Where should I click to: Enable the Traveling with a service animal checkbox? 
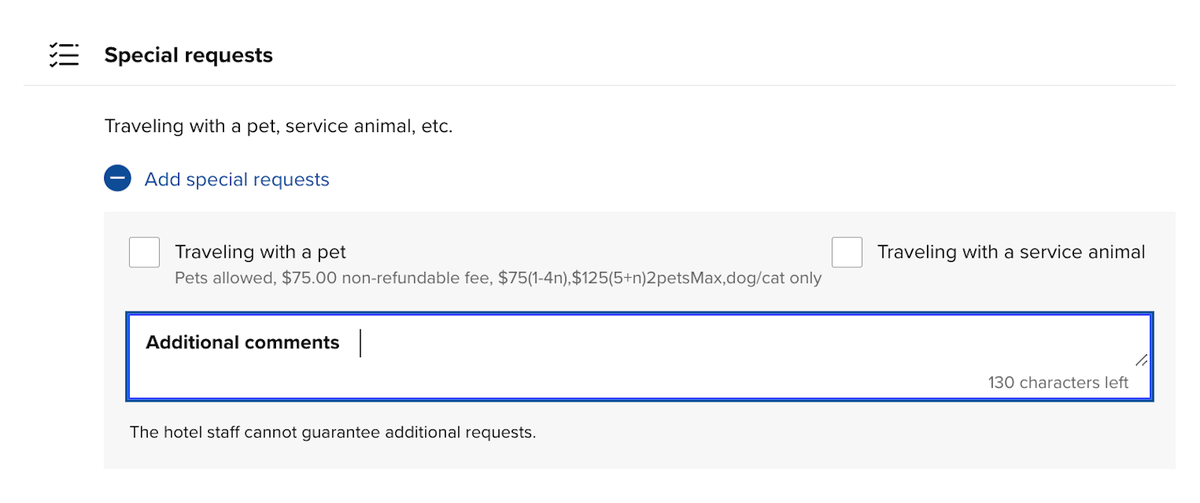(x=847, y=252)
